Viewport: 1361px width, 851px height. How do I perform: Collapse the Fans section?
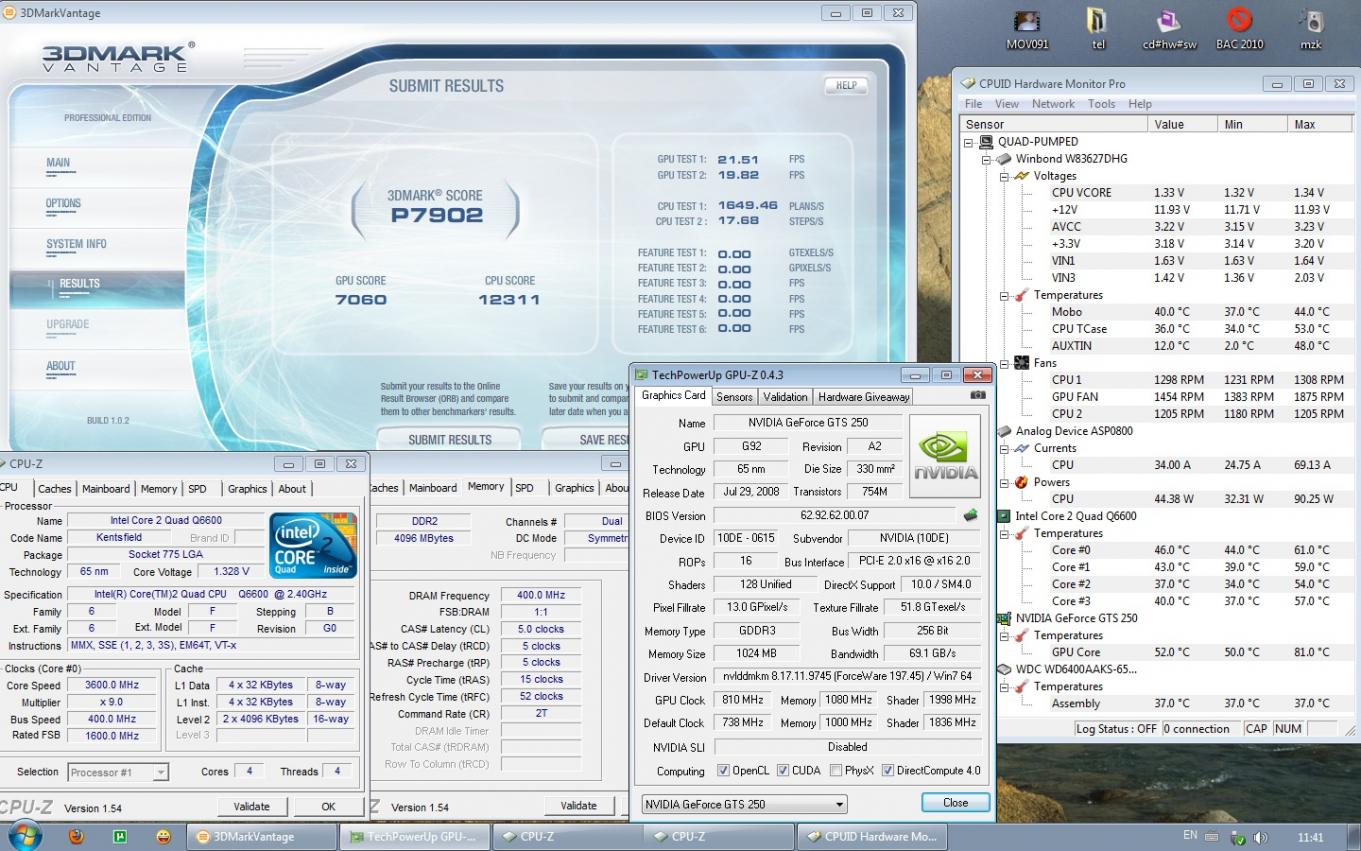coord(1004,363)
